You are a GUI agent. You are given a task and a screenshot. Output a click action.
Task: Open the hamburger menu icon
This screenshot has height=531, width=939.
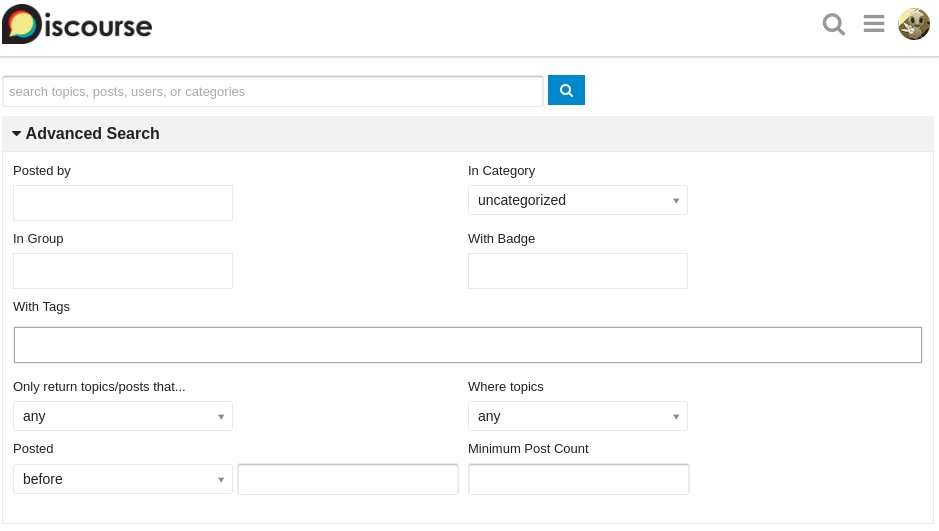click(874, 24)
